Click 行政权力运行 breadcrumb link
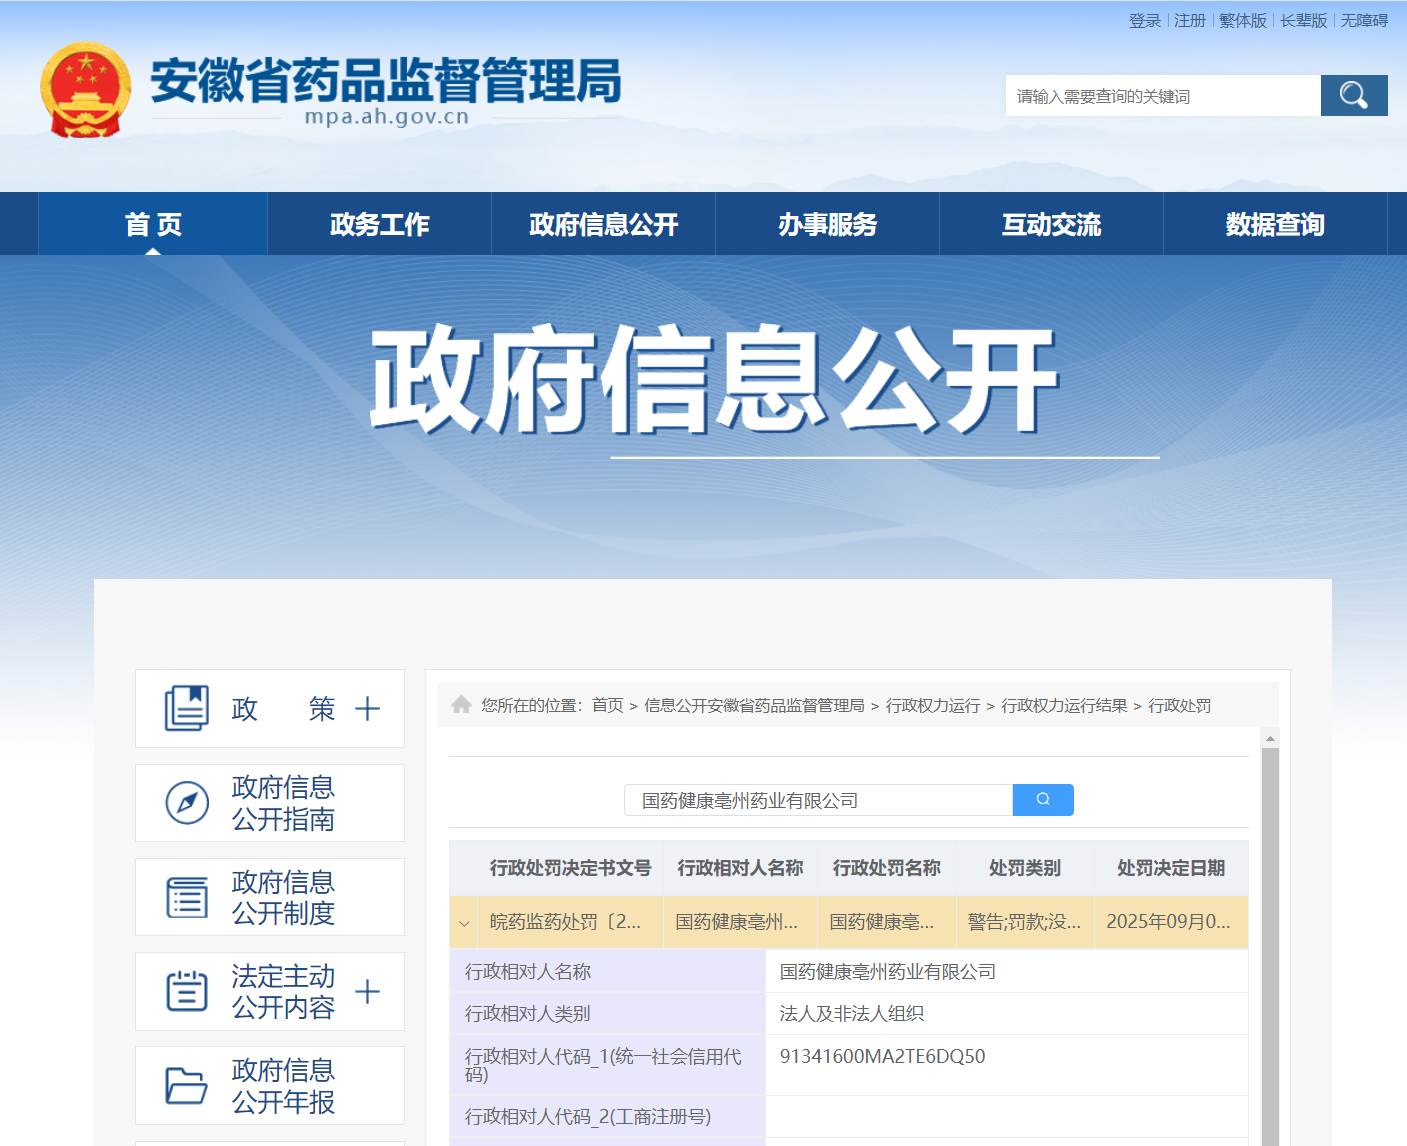The image size is (1407, 1146). tap(933, 706)
